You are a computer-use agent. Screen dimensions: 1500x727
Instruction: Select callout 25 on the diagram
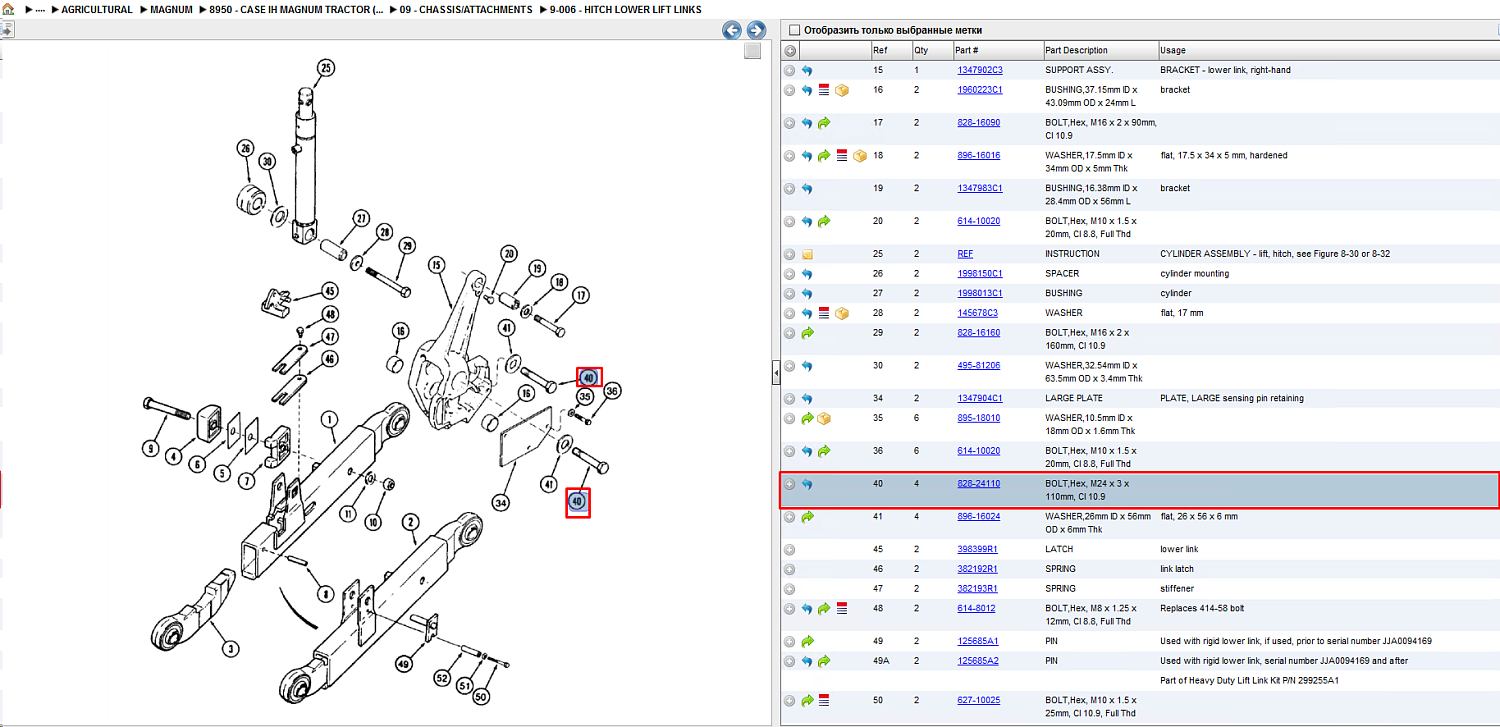[x=325, y=68]
